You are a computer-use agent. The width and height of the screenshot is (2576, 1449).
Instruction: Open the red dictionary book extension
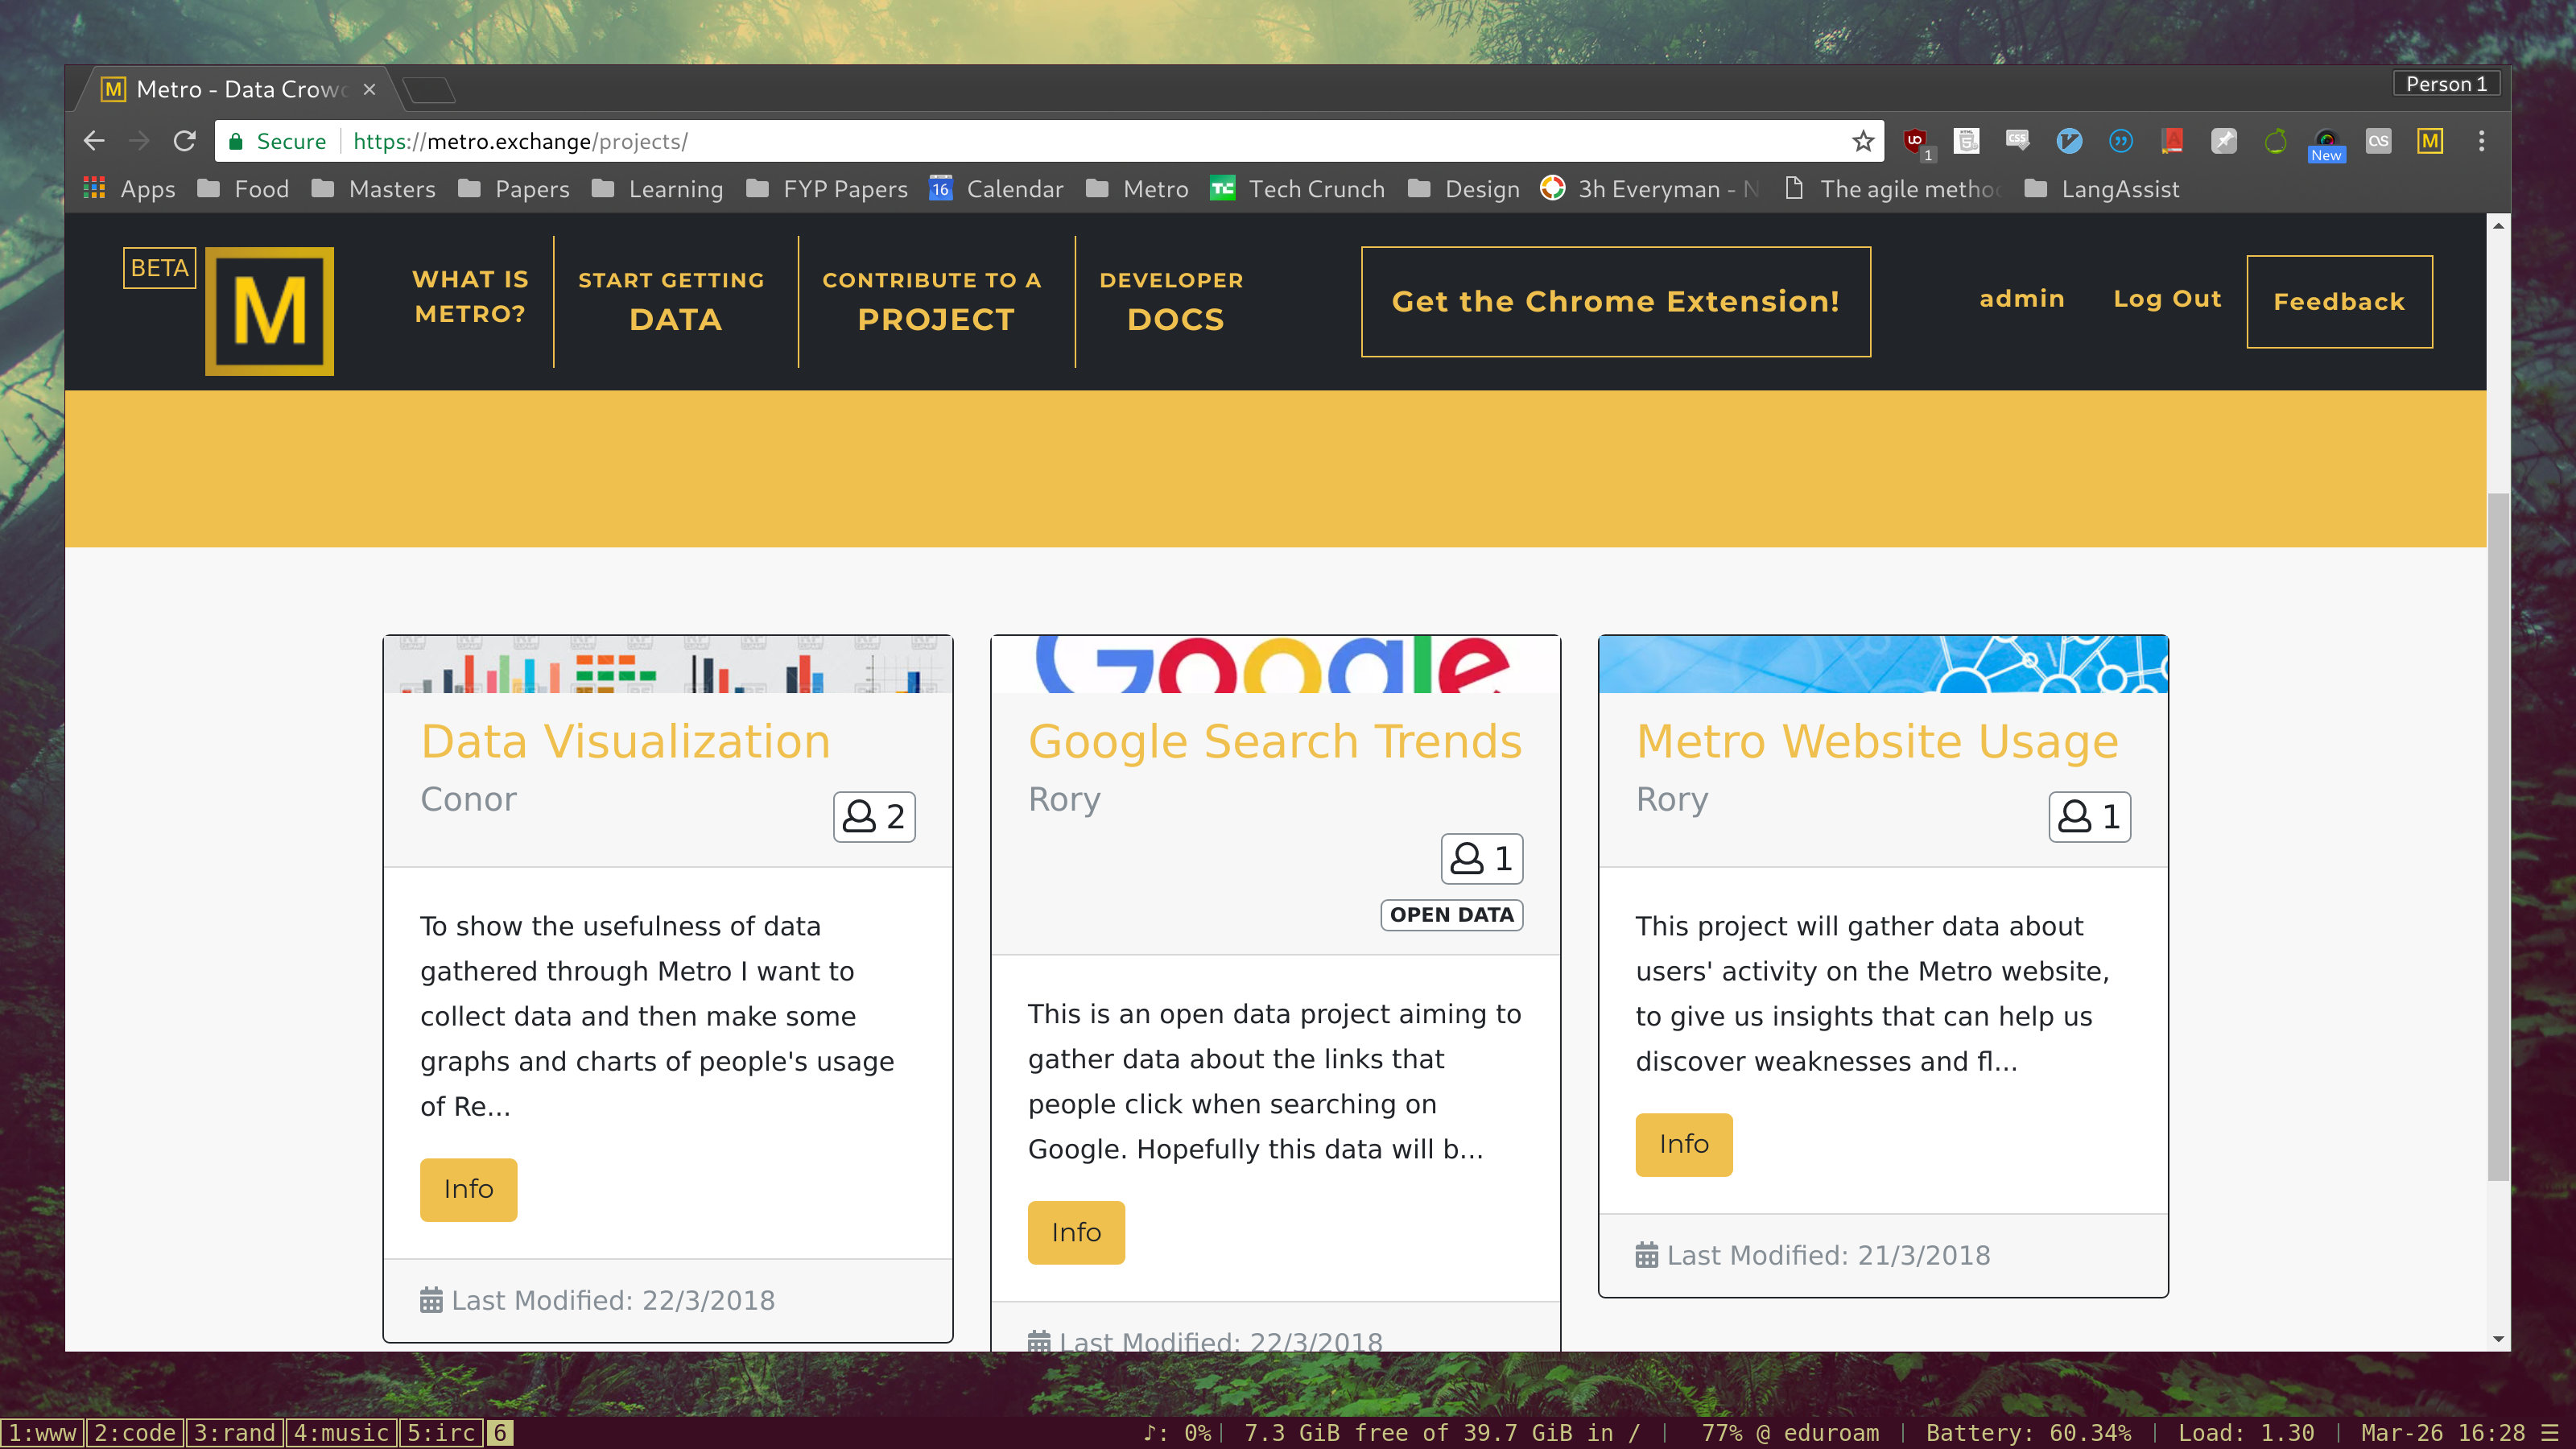[2172, 141]
